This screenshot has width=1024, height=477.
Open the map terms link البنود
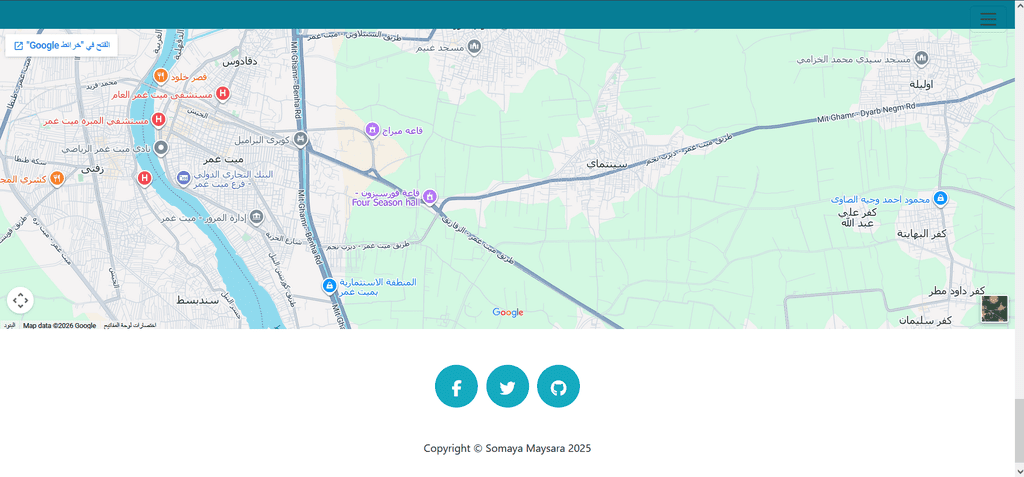click(9, 325)
